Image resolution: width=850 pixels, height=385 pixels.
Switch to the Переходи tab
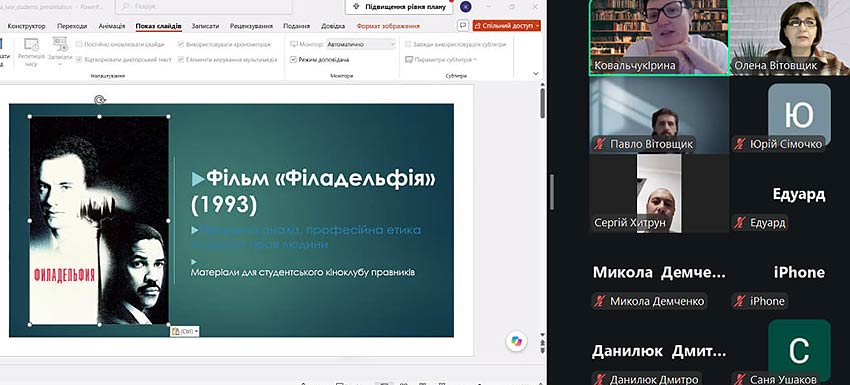tap(72, 26)
